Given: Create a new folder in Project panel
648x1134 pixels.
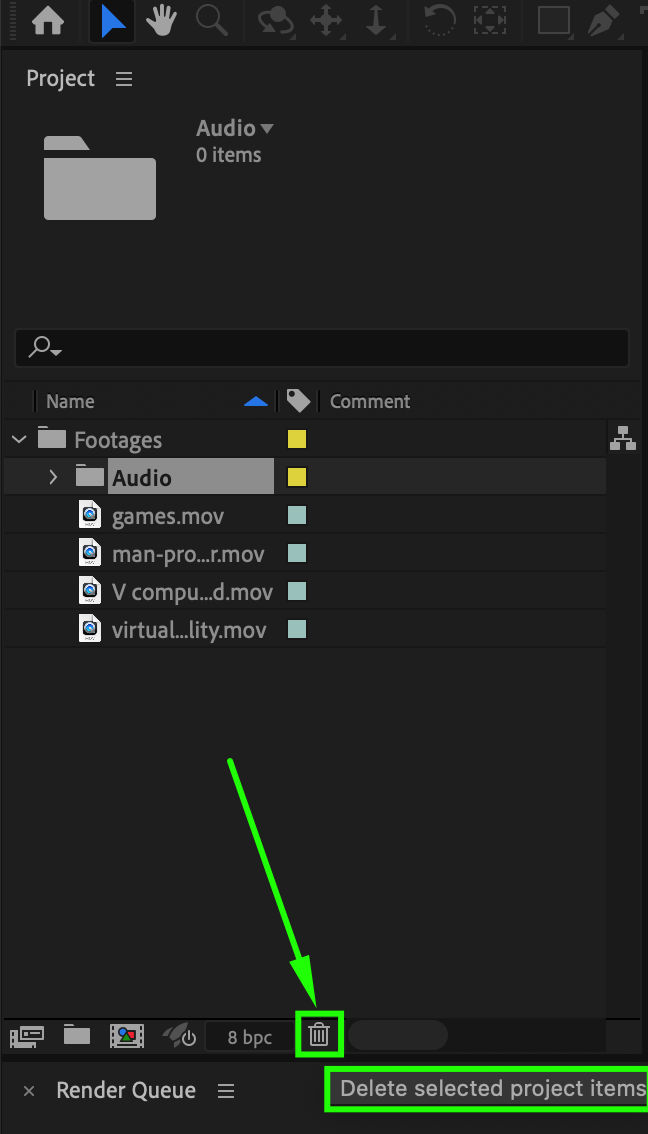Looking at the screenshot, I should coord(77,1036).
